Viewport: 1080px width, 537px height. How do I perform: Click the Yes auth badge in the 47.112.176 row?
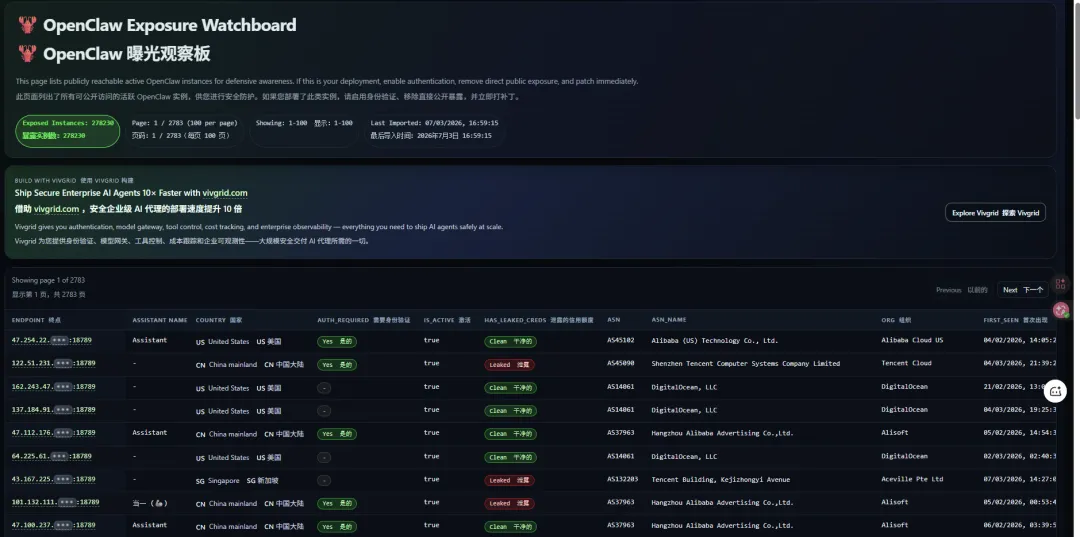point(337,434)
